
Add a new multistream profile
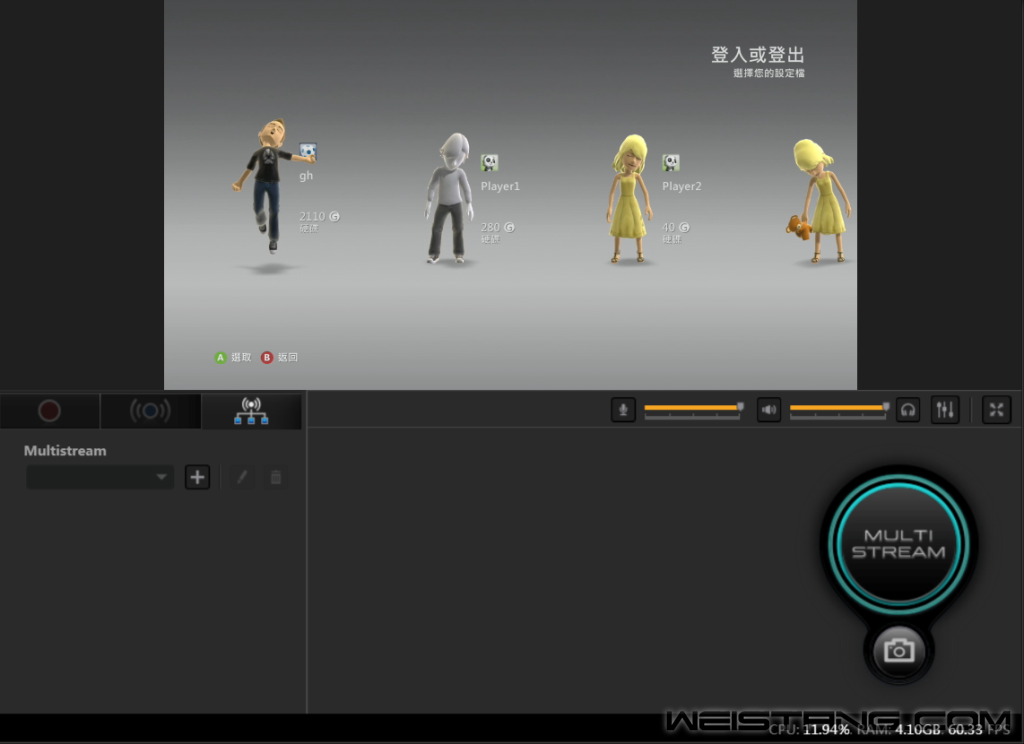pyautogui.click(x=197, y=477)
